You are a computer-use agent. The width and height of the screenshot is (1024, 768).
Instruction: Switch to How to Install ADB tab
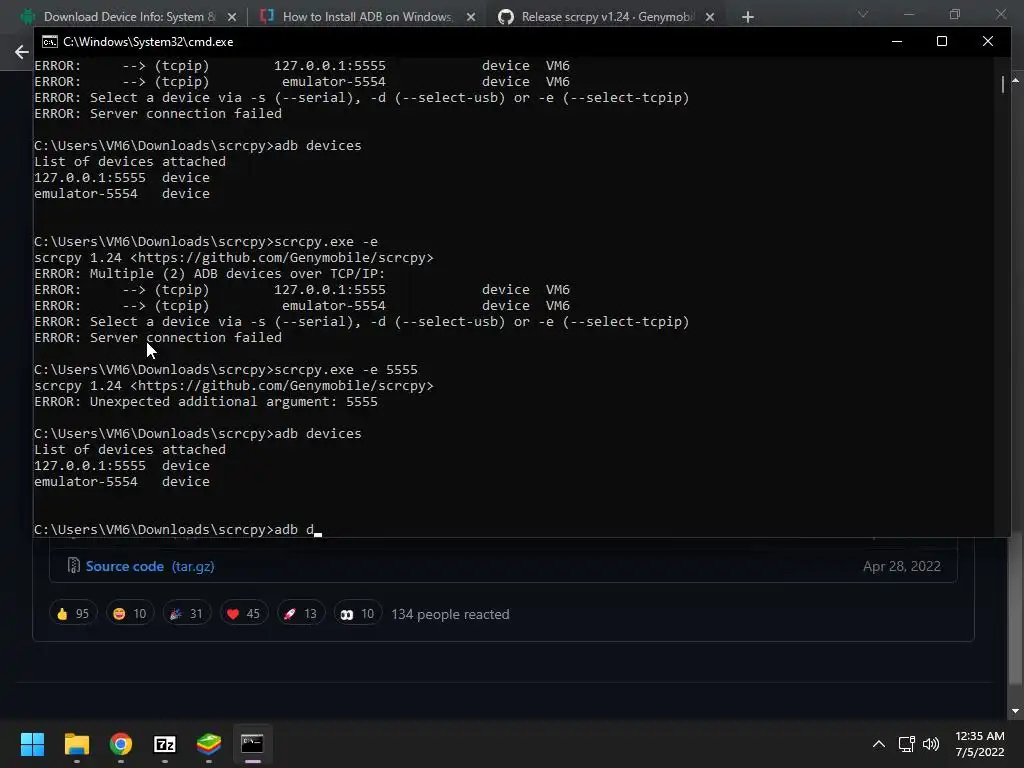coord(366,16)
